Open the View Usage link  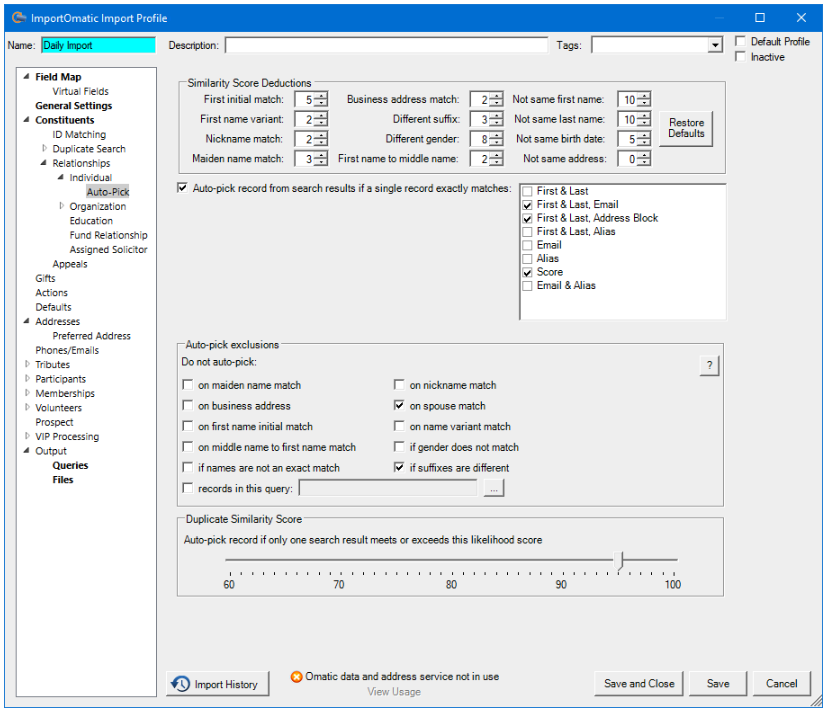tap(394, 691)
